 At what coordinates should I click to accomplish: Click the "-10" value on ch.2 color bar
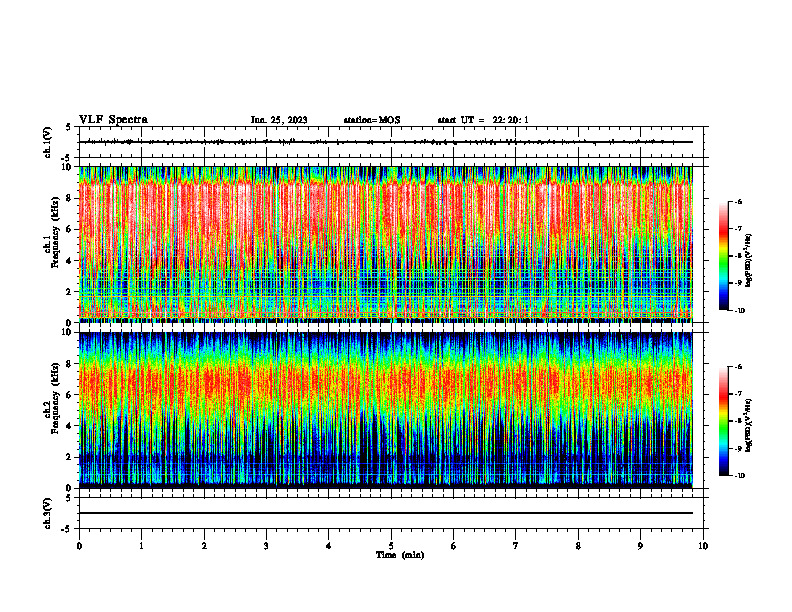click(x=739, y=476)
